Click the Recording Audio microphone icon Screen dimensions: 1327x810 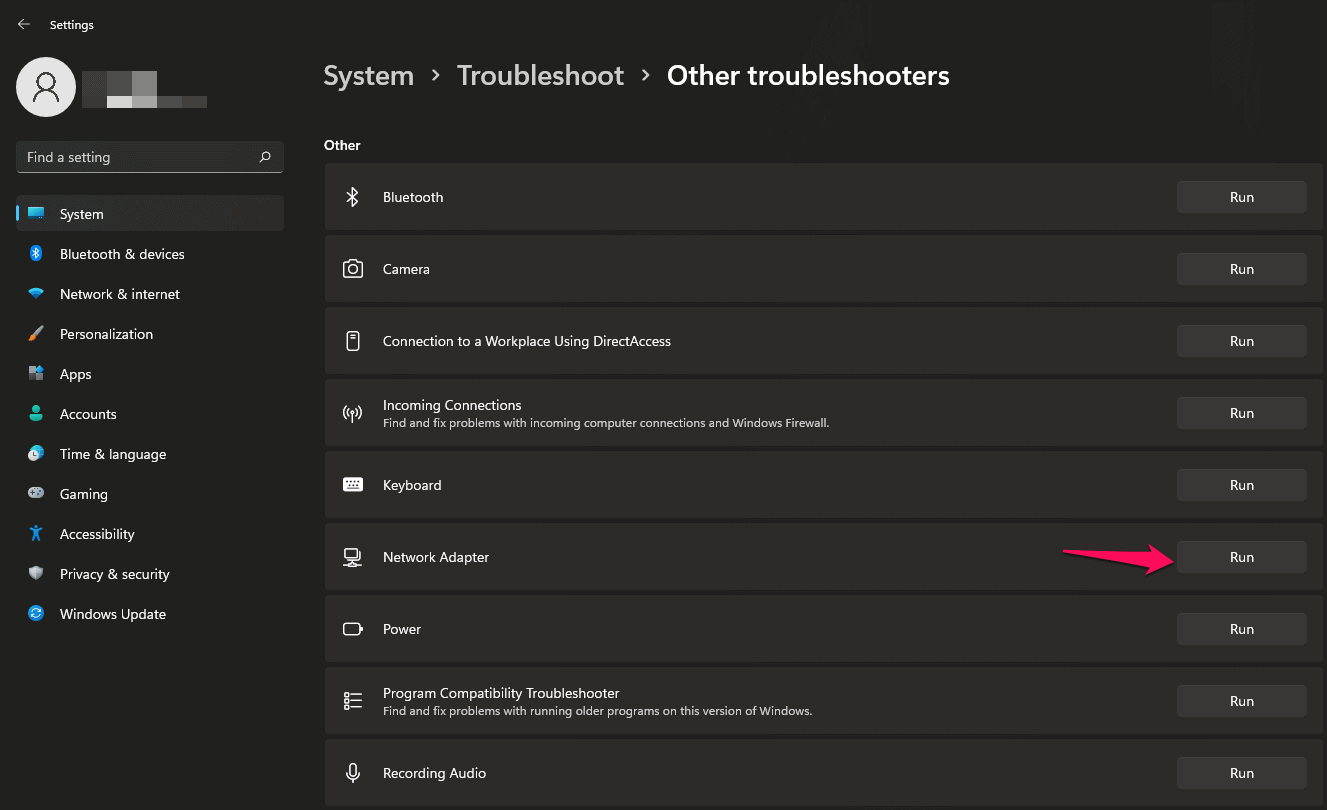point(353,773)
